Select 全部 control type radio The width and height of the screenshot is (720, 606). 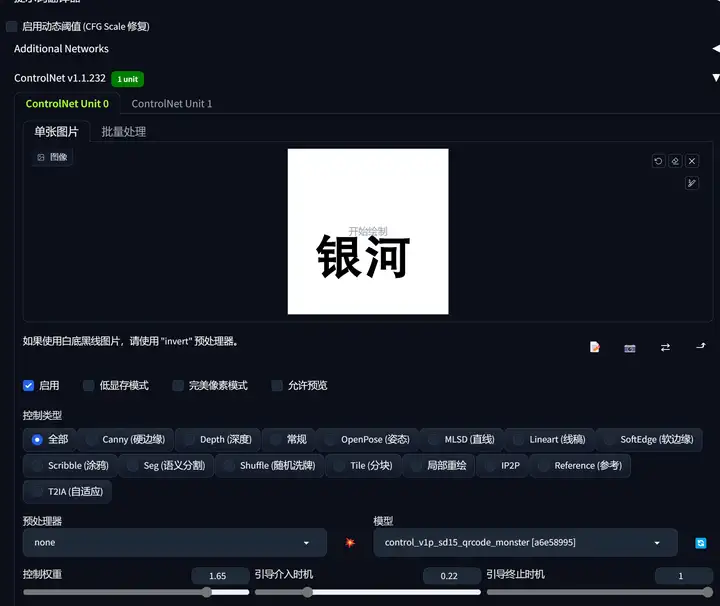pos(50,440)
